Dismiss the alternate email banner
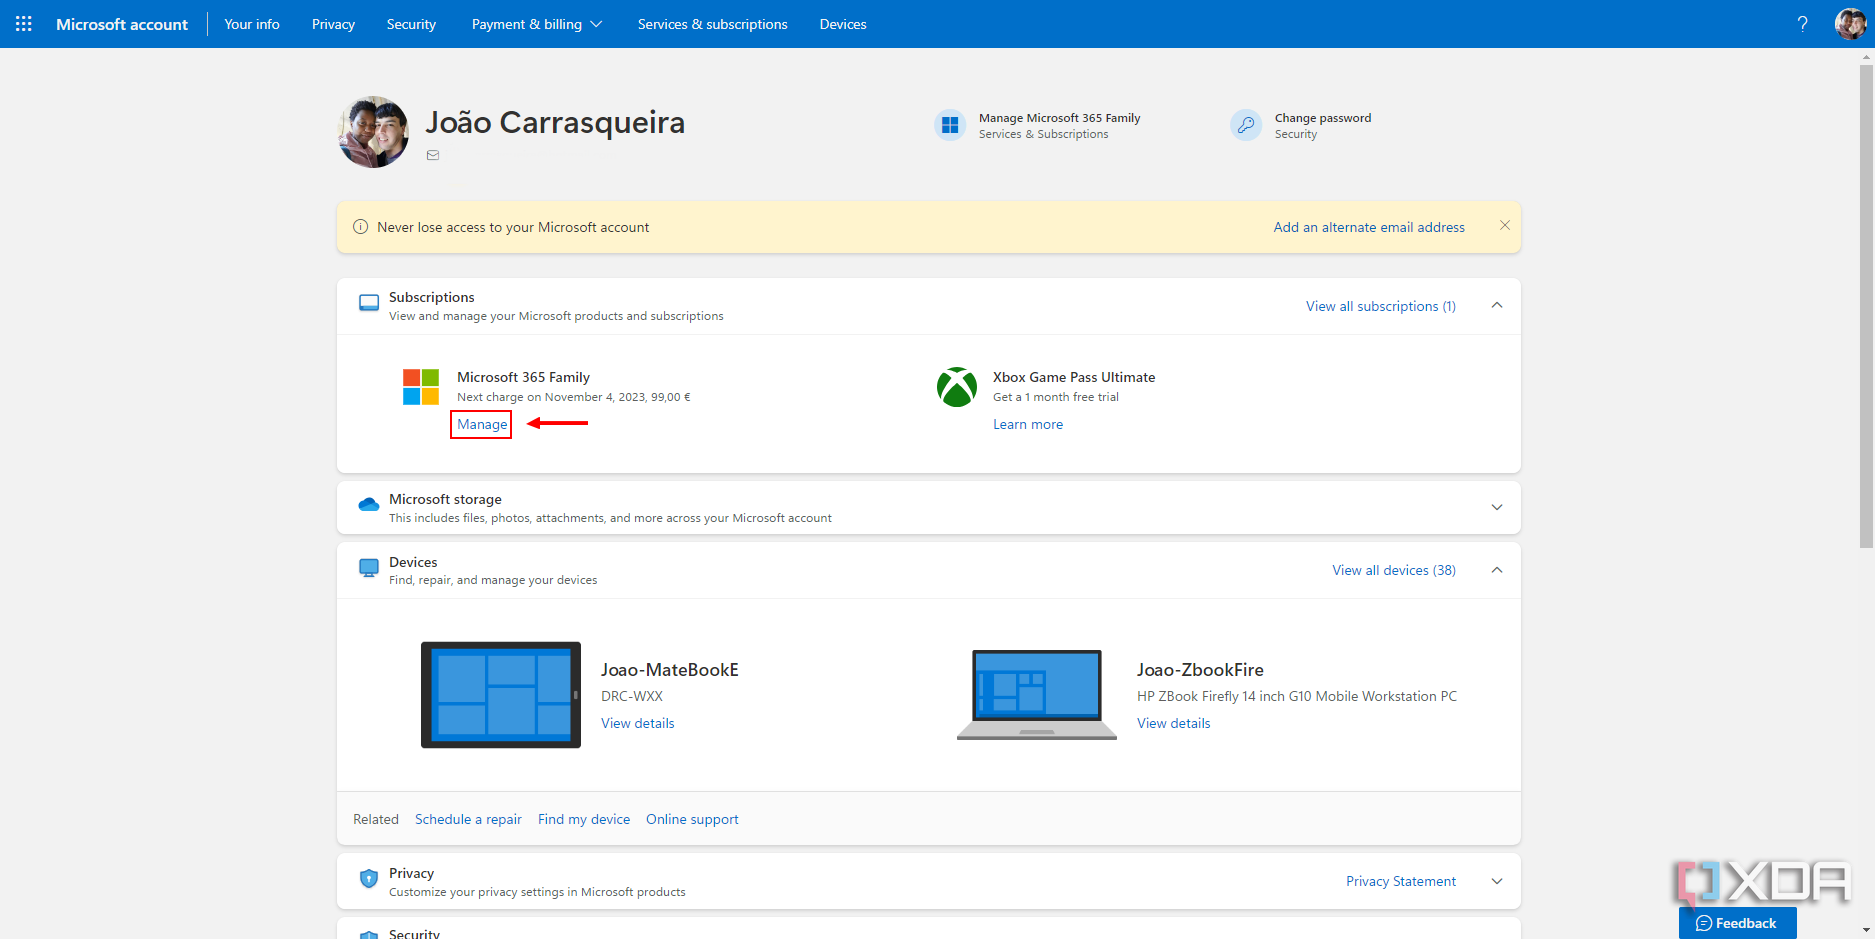The height and width of the screenshot is (939, 1875). pos(1504,225)
